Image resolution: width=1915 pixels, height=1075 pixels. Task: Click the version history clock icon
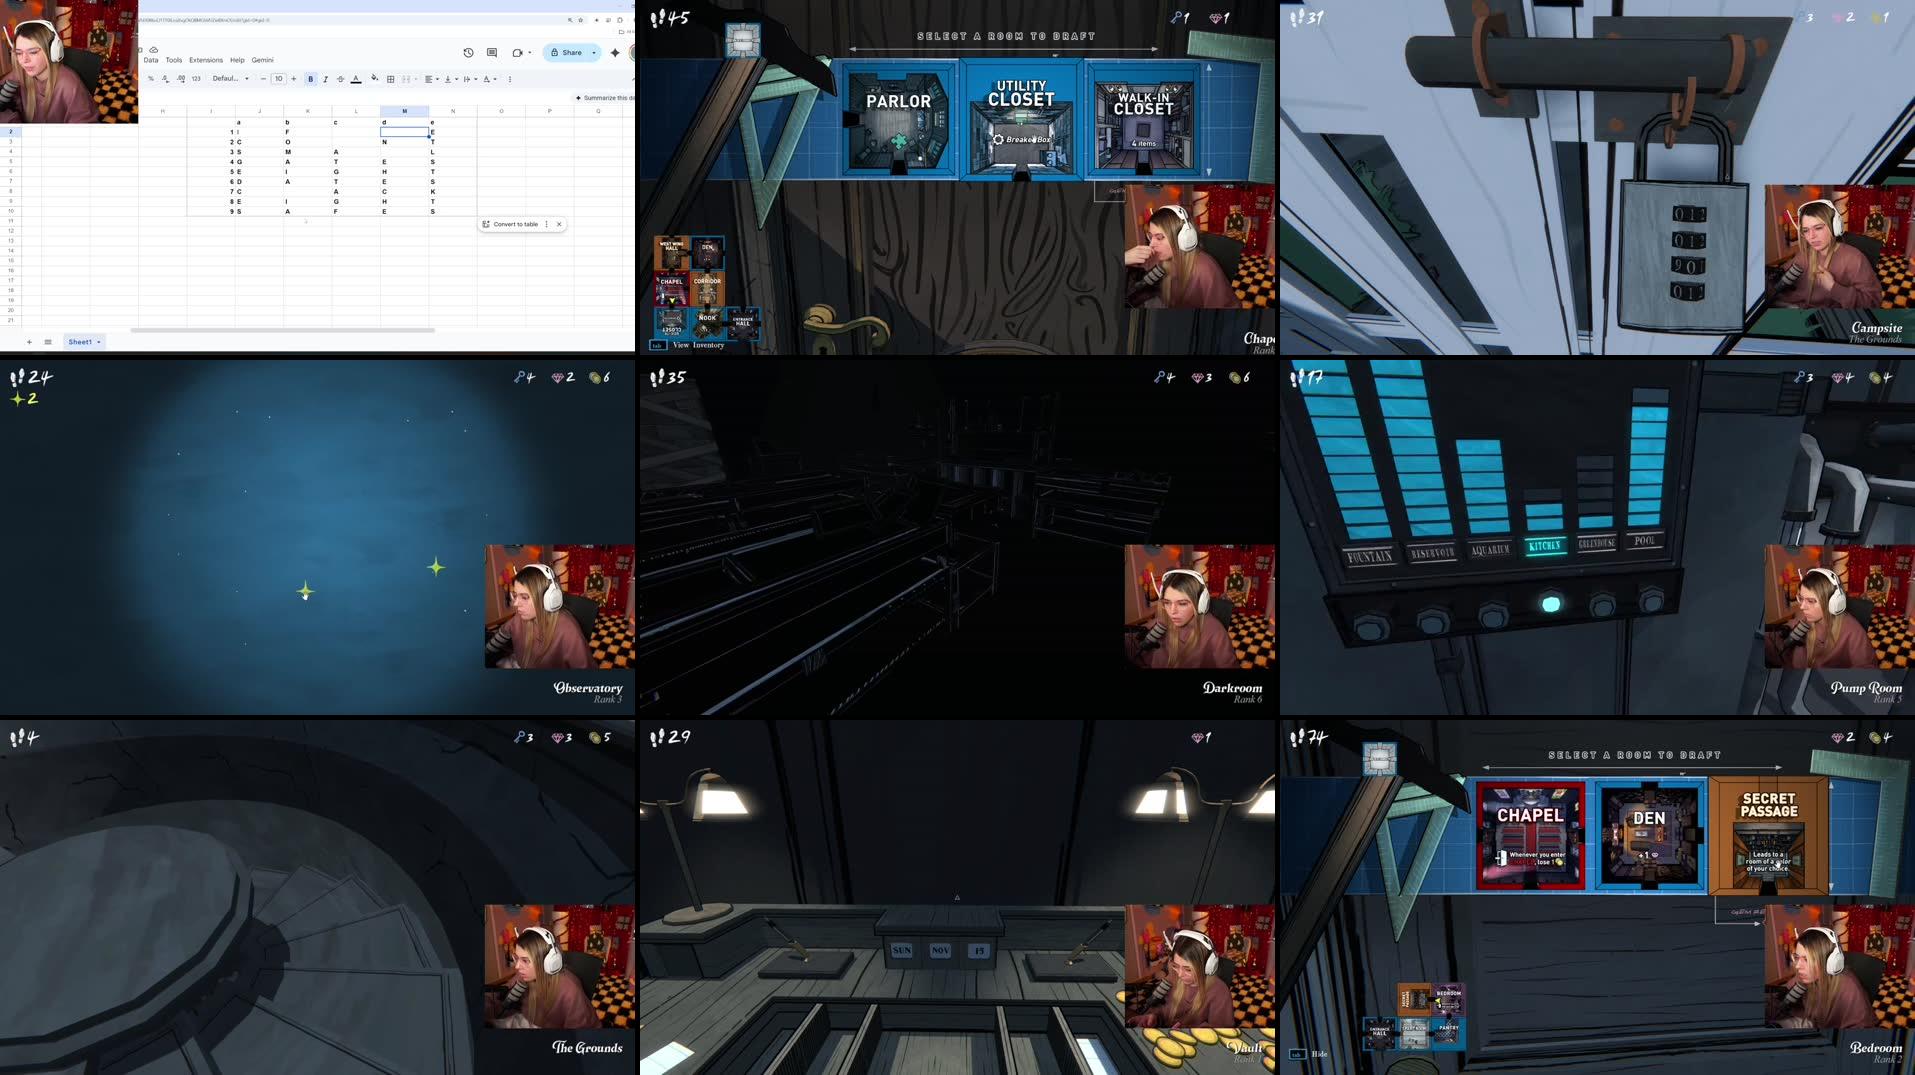(468, 52)
